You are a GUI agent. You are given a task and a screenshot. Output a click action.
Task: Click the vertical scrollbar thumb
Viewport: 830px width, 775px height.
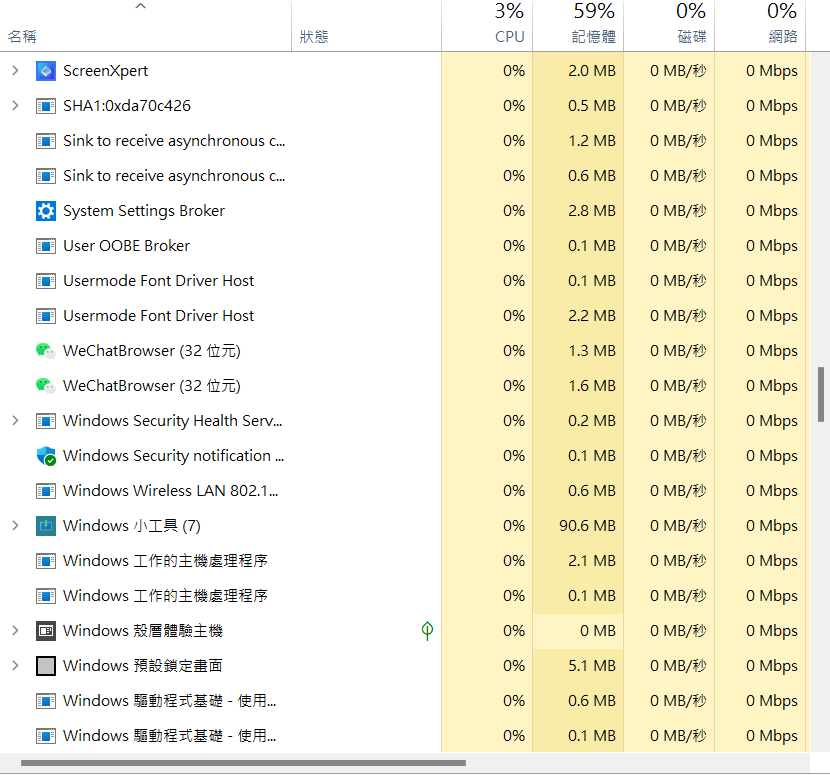click(820, 394)
